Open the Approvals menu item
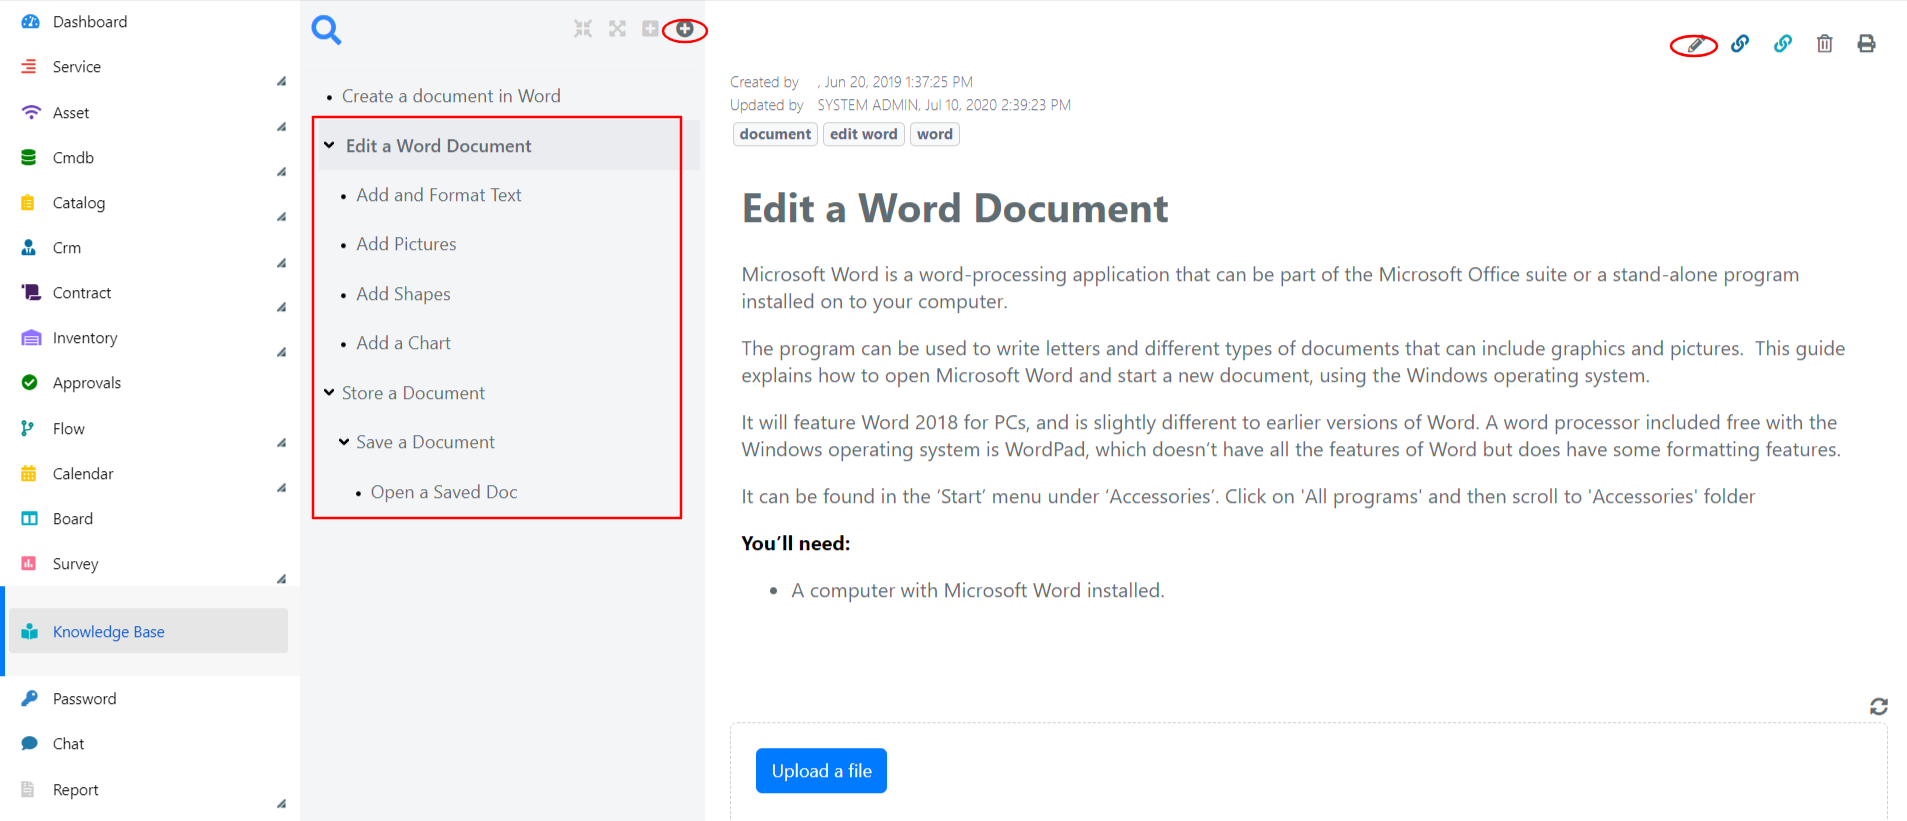Viewport: 1907px width, 821px height. [87, 383]
